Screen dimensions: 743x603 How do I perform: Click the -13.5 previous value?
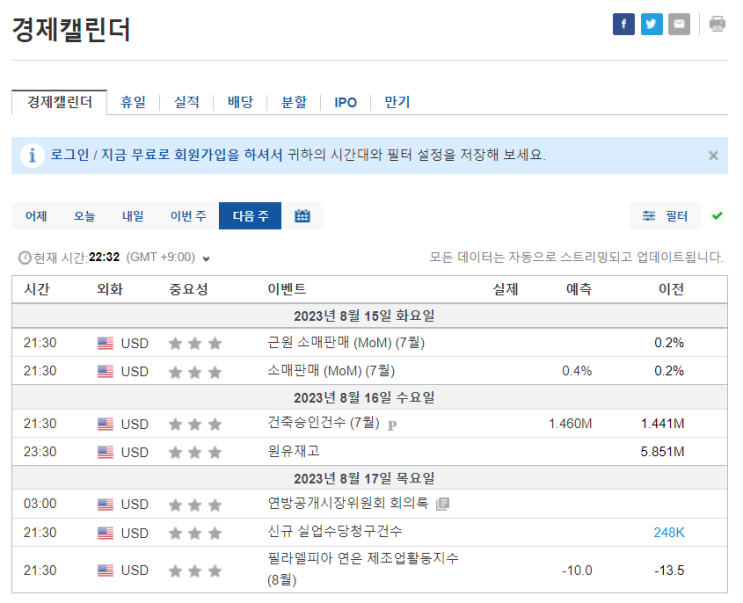pos(669,570)
